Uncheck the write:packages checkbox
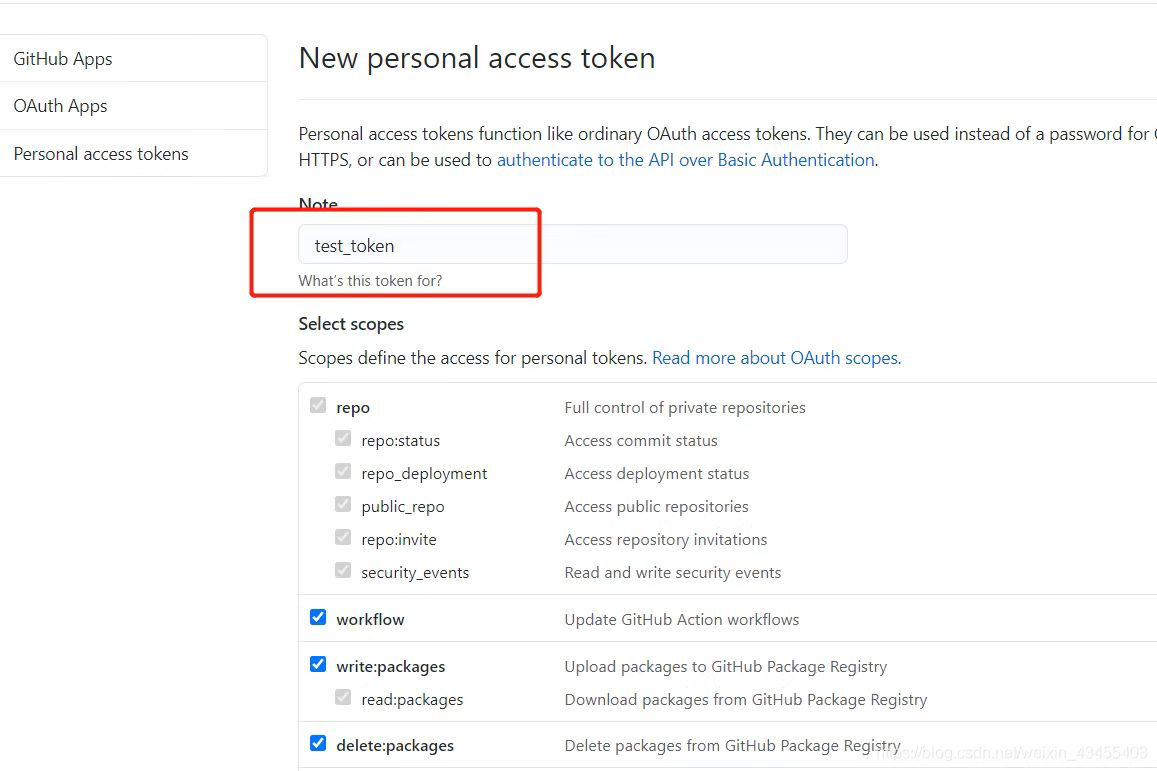 point(318,664)
